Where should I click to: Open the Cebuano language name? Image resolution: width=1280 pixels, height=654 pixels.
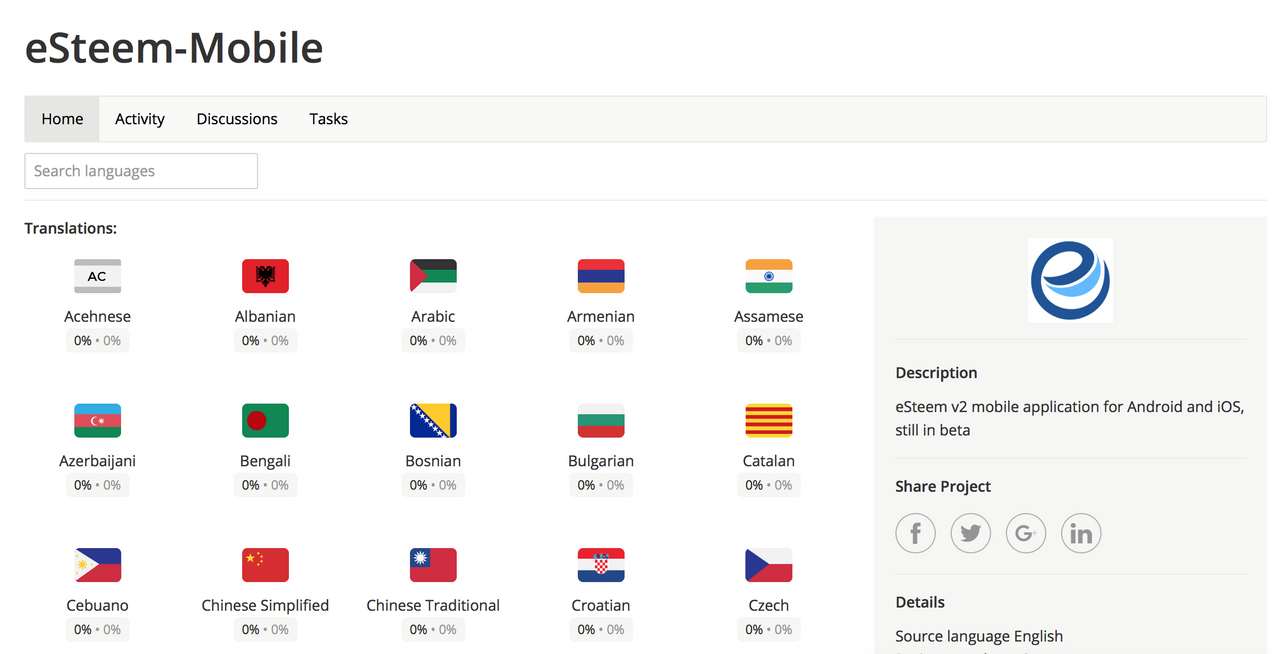click(97, 605)
